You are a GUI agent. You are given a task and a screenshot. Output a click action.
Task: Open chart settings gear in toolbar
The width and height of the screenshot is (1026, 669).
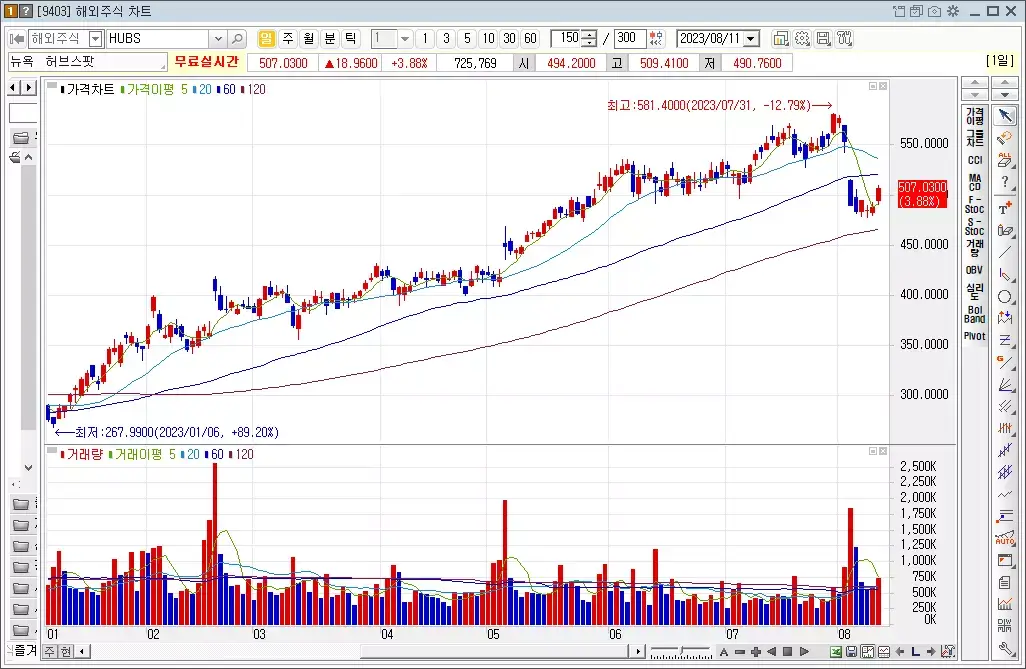pyautogui.click(x=802, y=39)
